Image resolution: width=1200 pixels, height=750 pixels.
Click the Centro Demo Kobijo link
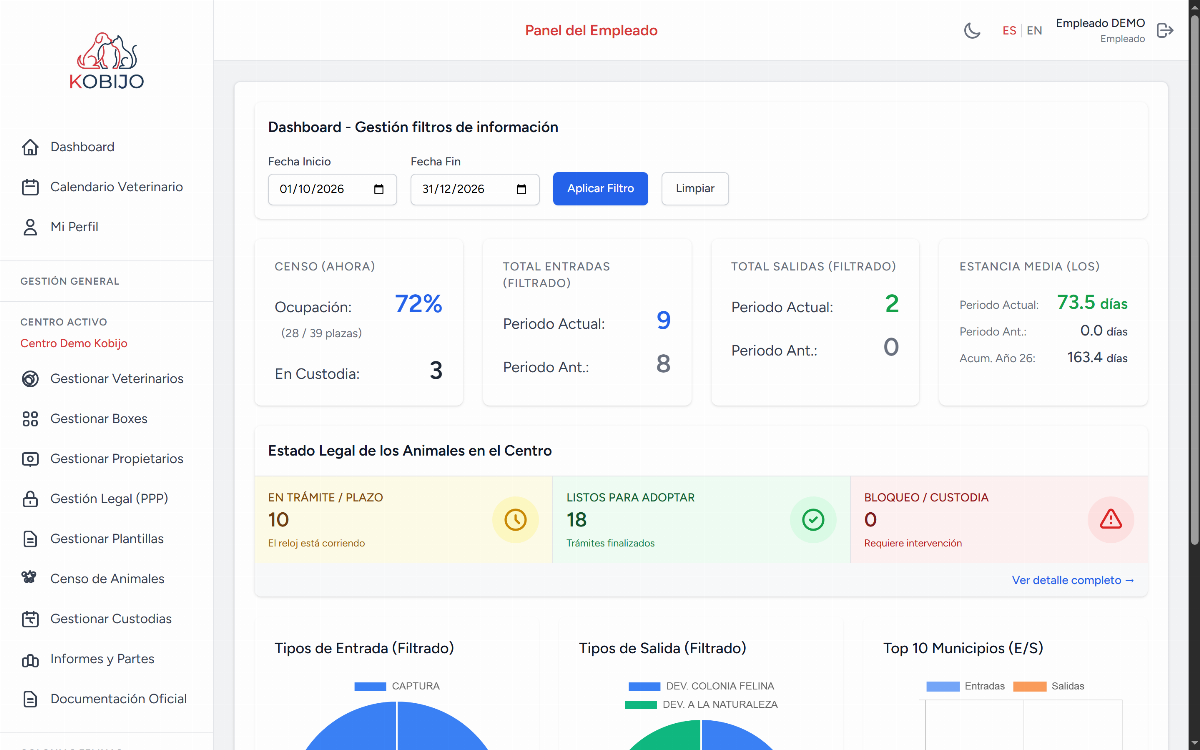[x=74, y=344]
